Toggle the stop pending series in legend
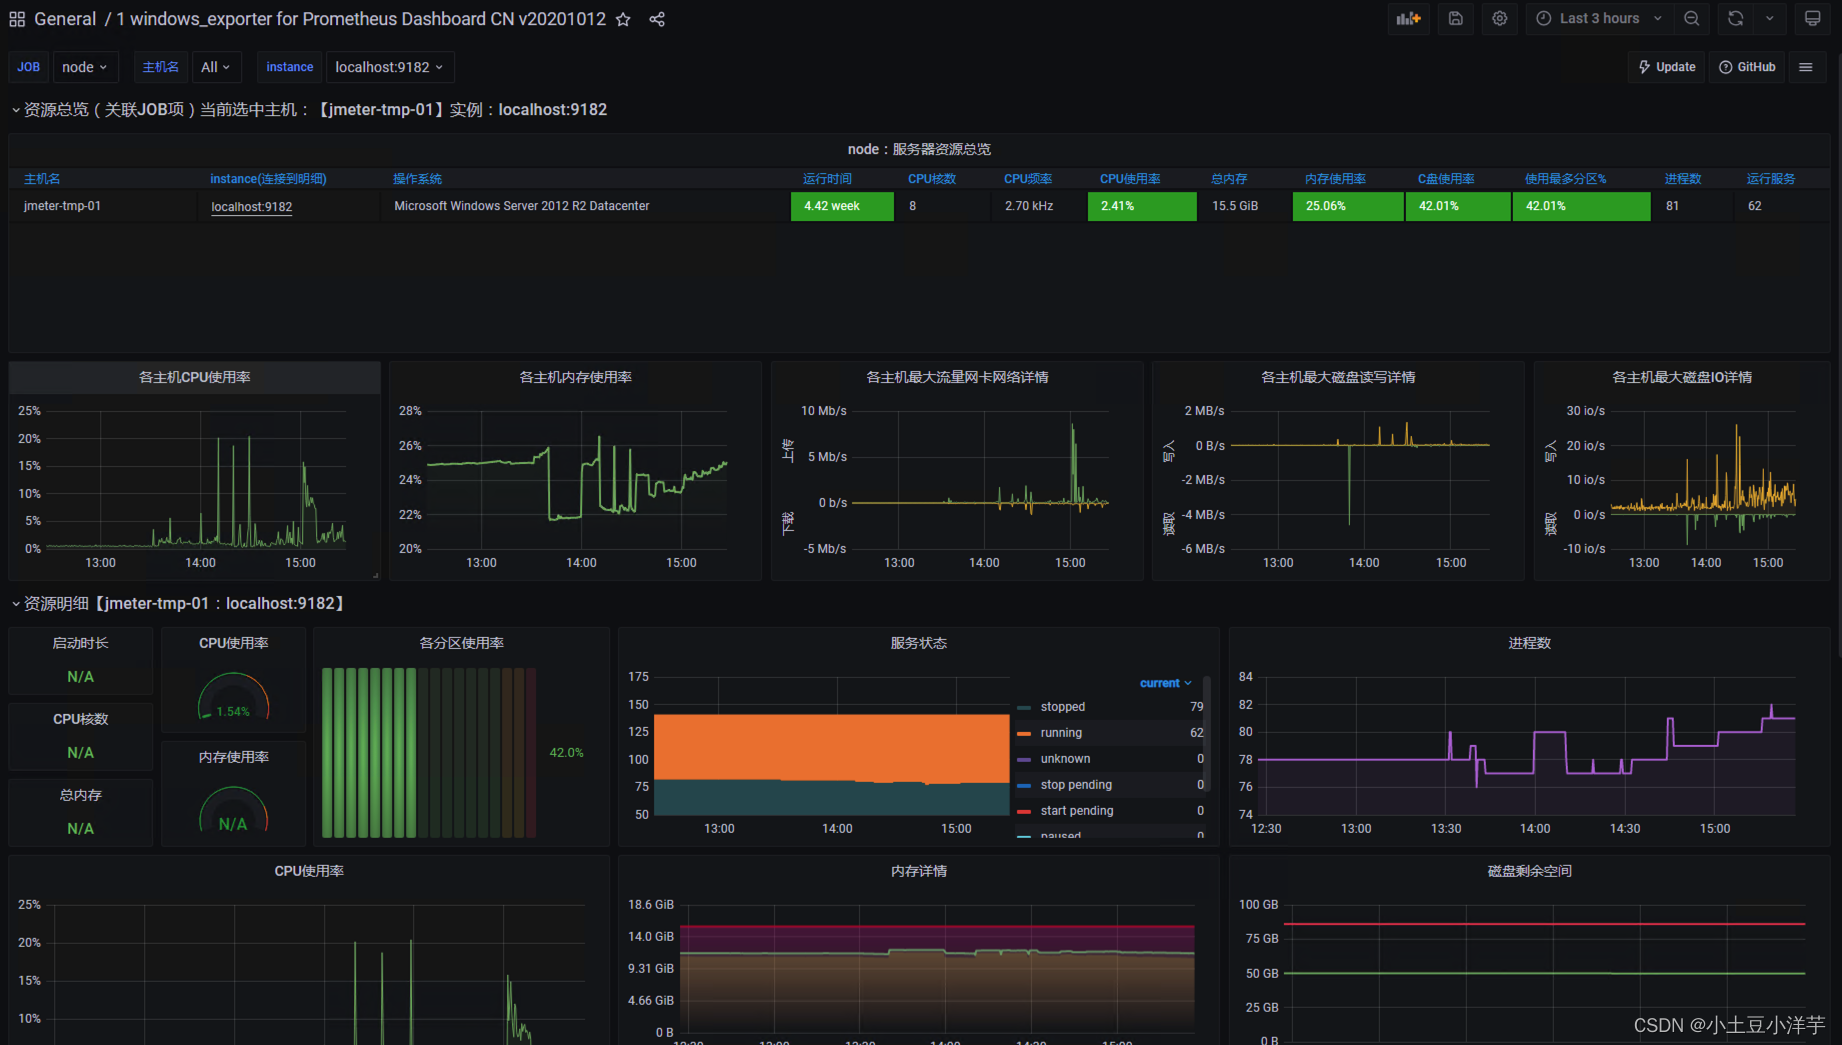The width and height of the screenshot is (1842, 1045). coord(1076,785)
